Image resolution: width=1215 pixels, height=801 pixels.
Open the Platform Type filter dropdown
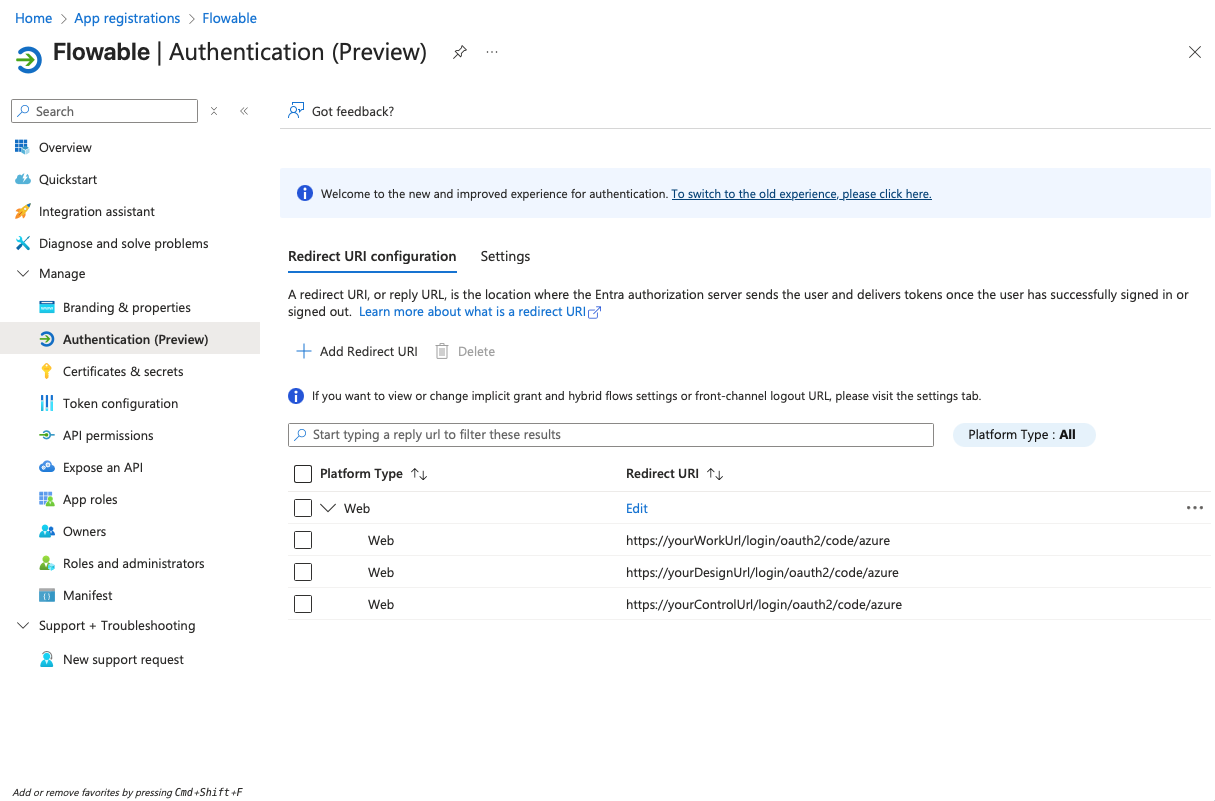[x=1023, y=435]
